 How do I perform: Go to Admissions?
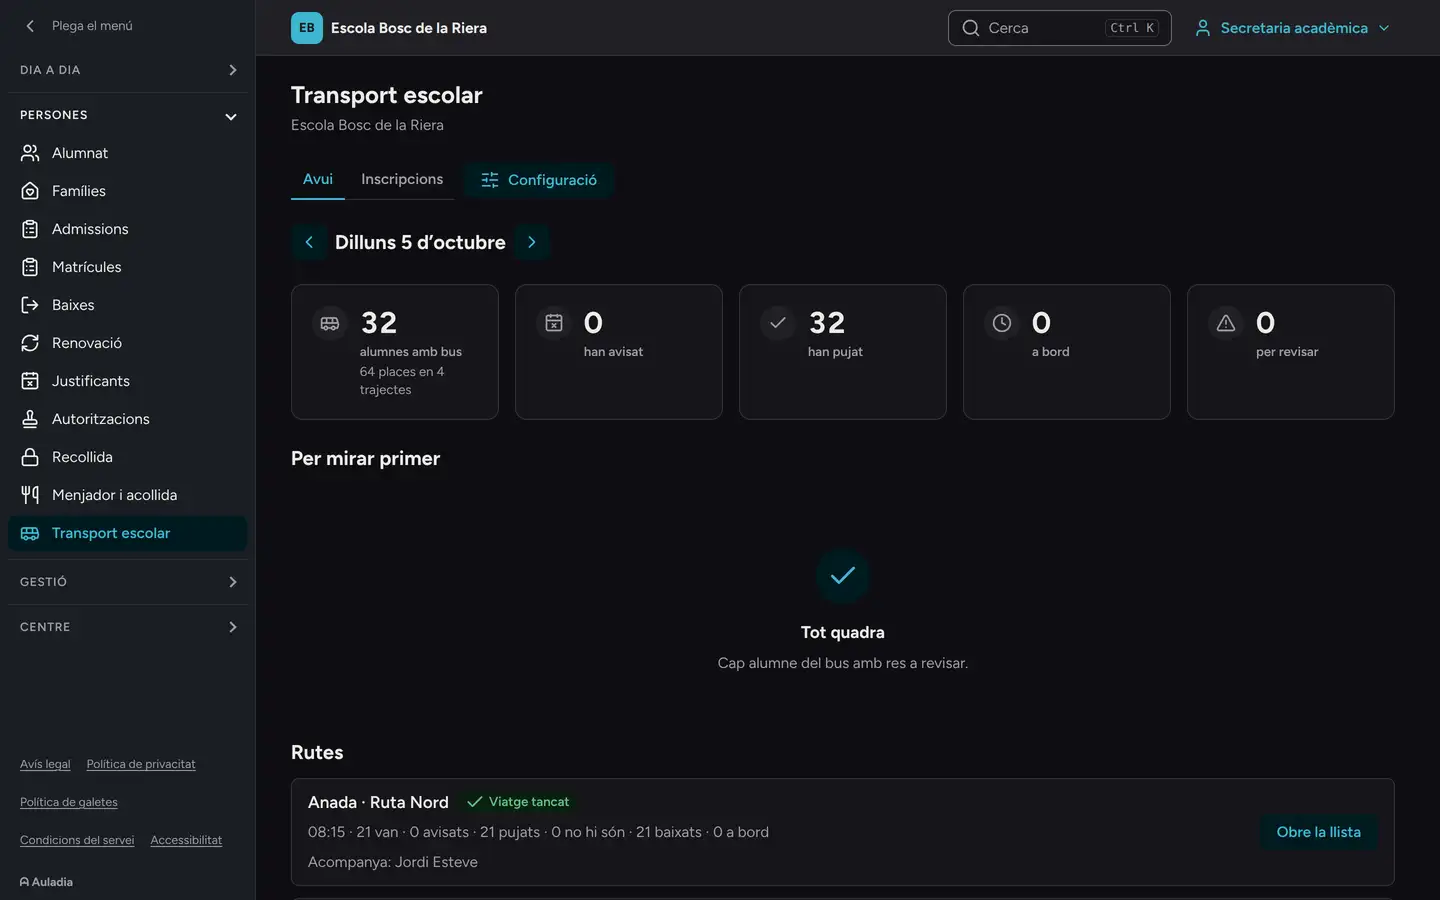pos(127,229)
